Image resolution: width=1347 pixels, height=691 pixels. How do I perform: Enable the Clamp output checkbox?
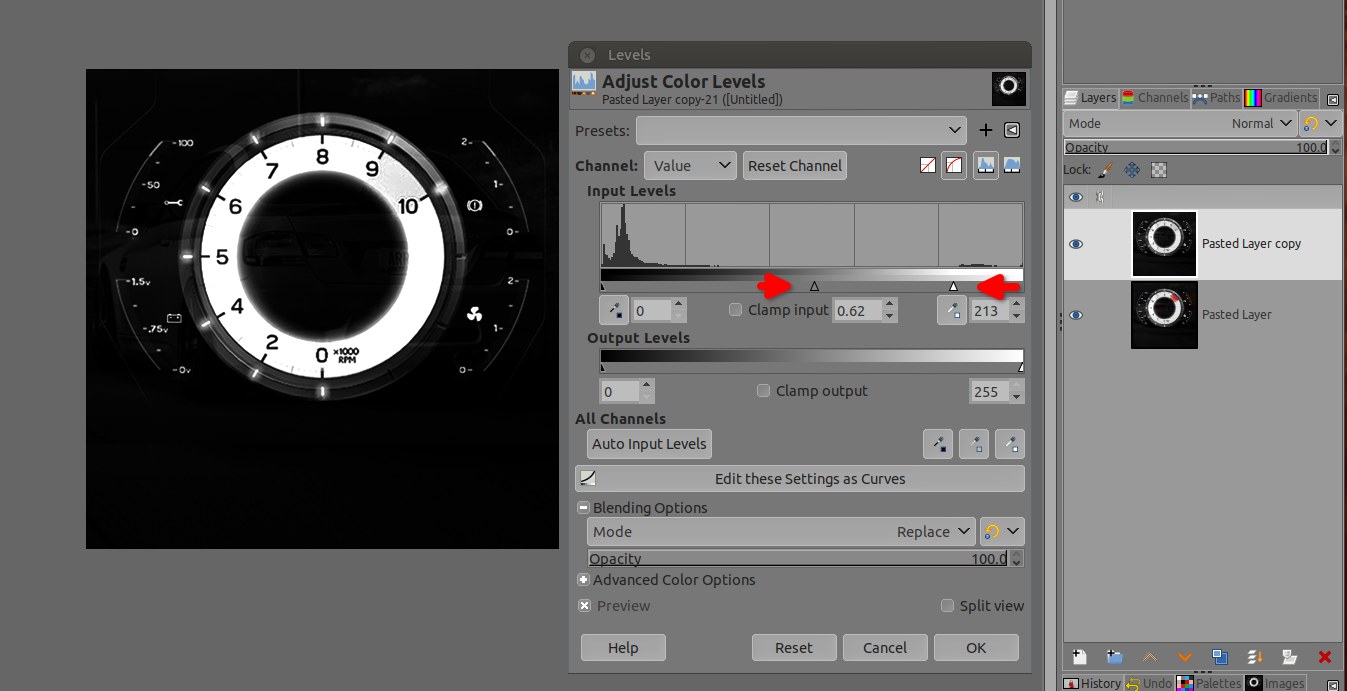[x=764, y=391]
